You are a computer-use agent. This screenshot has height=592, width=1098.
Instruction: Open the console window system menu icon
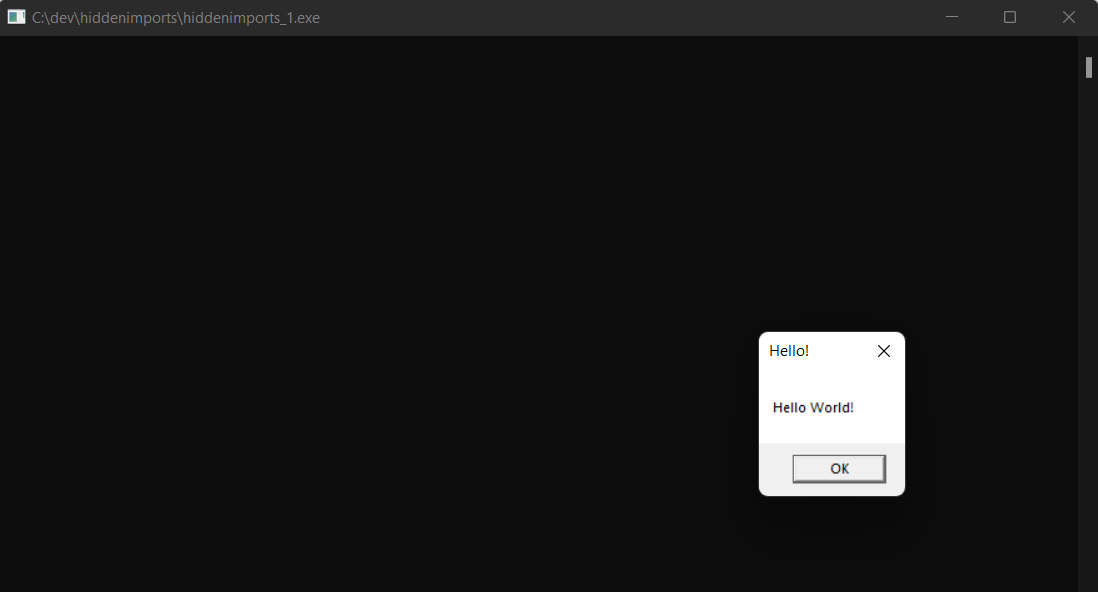16,17
